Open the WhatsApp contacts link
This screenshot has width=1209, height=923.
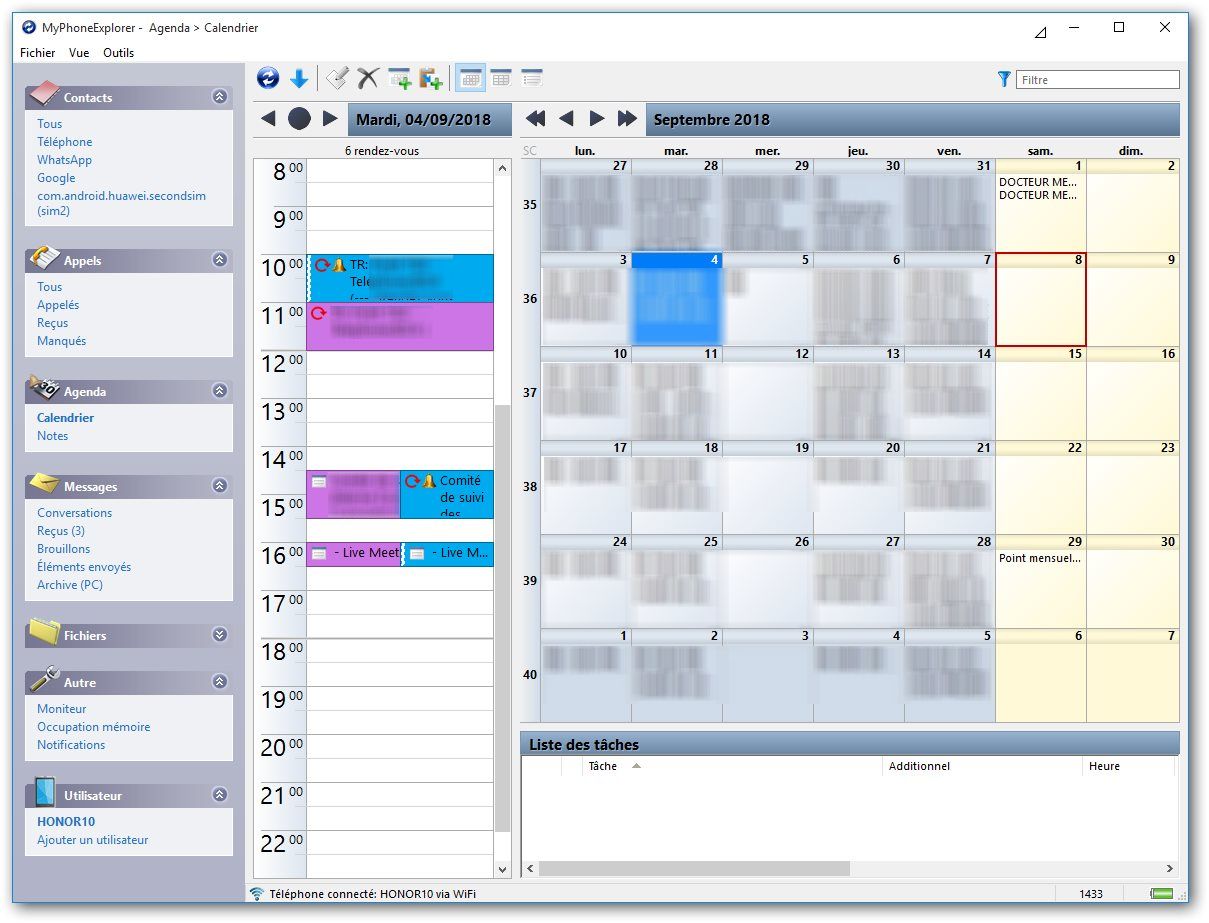click(x=64, y=160)
